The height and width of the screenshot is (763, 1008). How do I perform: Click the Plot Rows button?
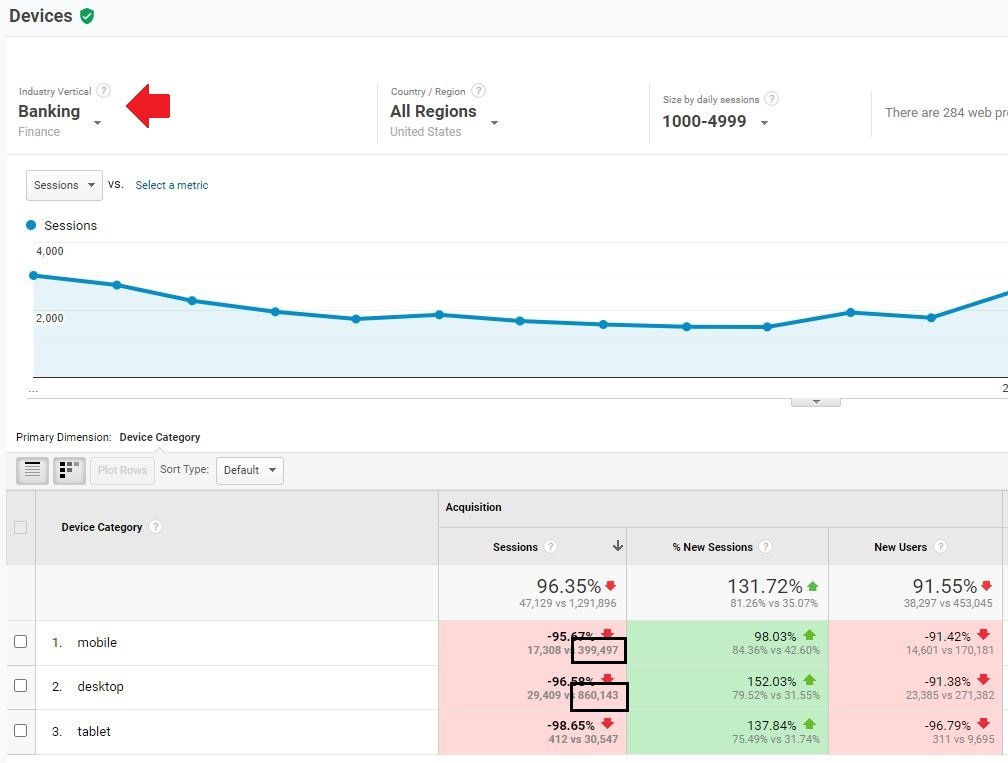(122, 471)
